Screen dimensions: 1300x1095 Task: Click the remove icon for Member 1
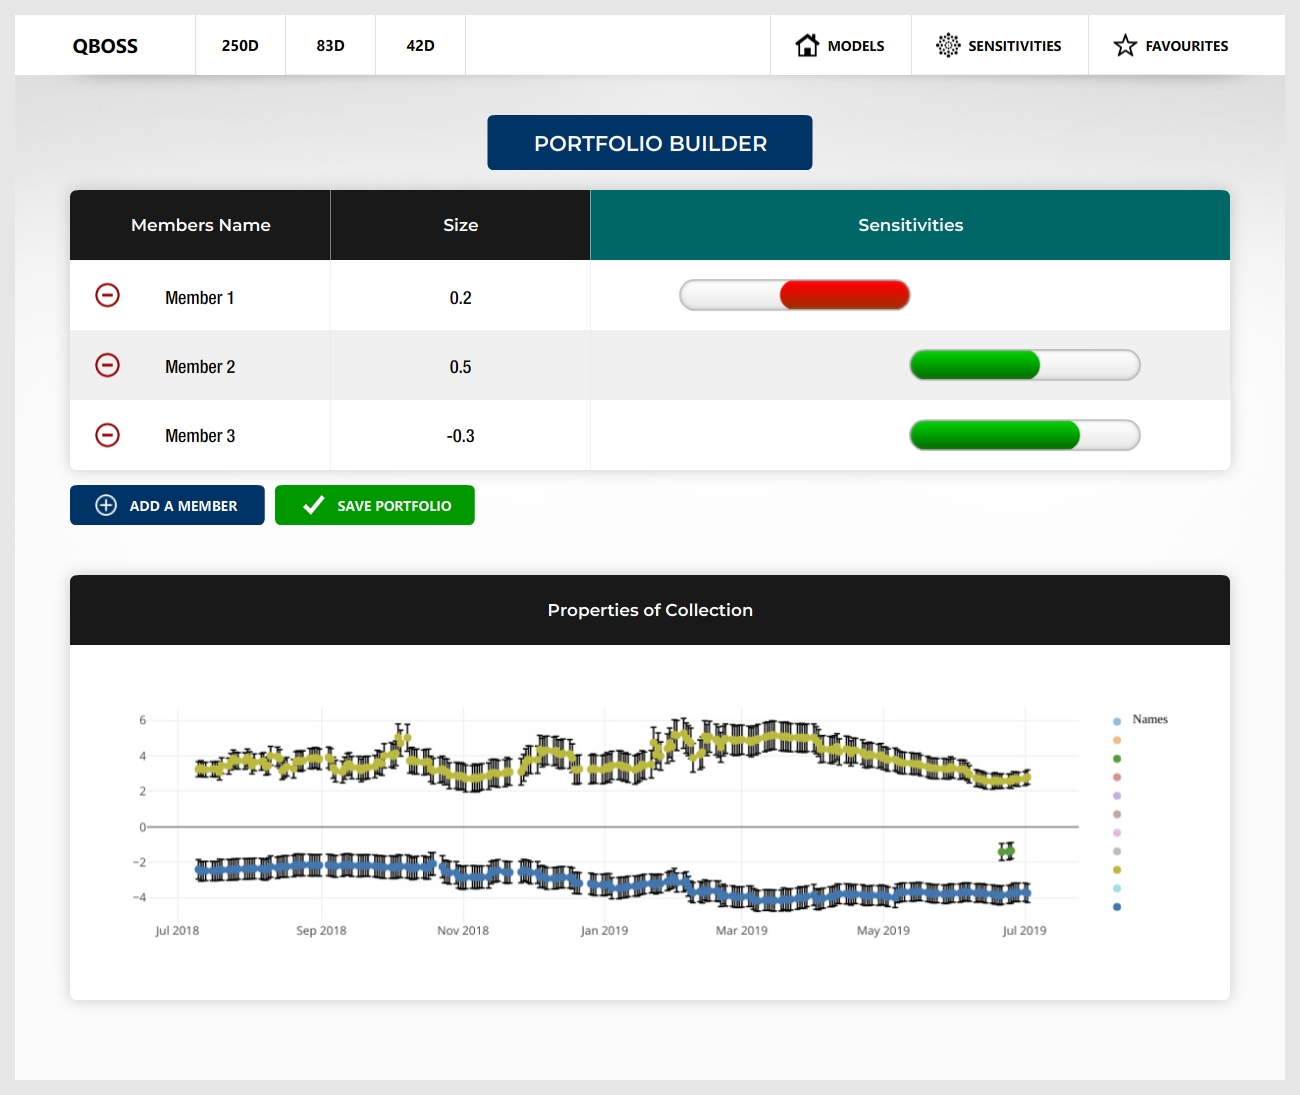107,295
